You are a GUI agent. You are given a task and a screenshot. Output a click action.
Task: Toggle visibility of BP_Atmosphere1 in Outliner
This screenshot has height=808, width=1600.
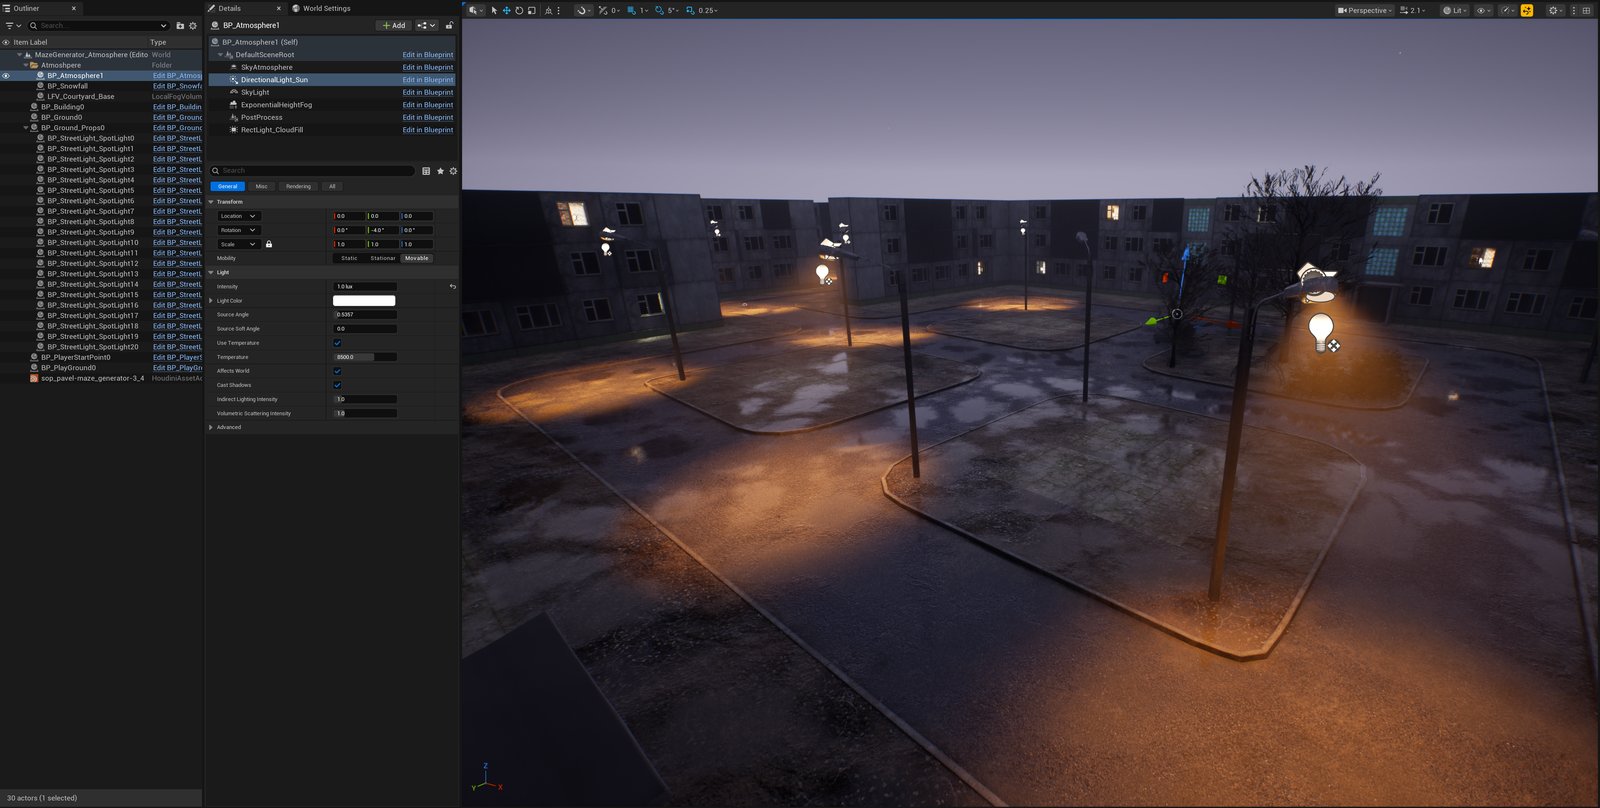(6, 76)
